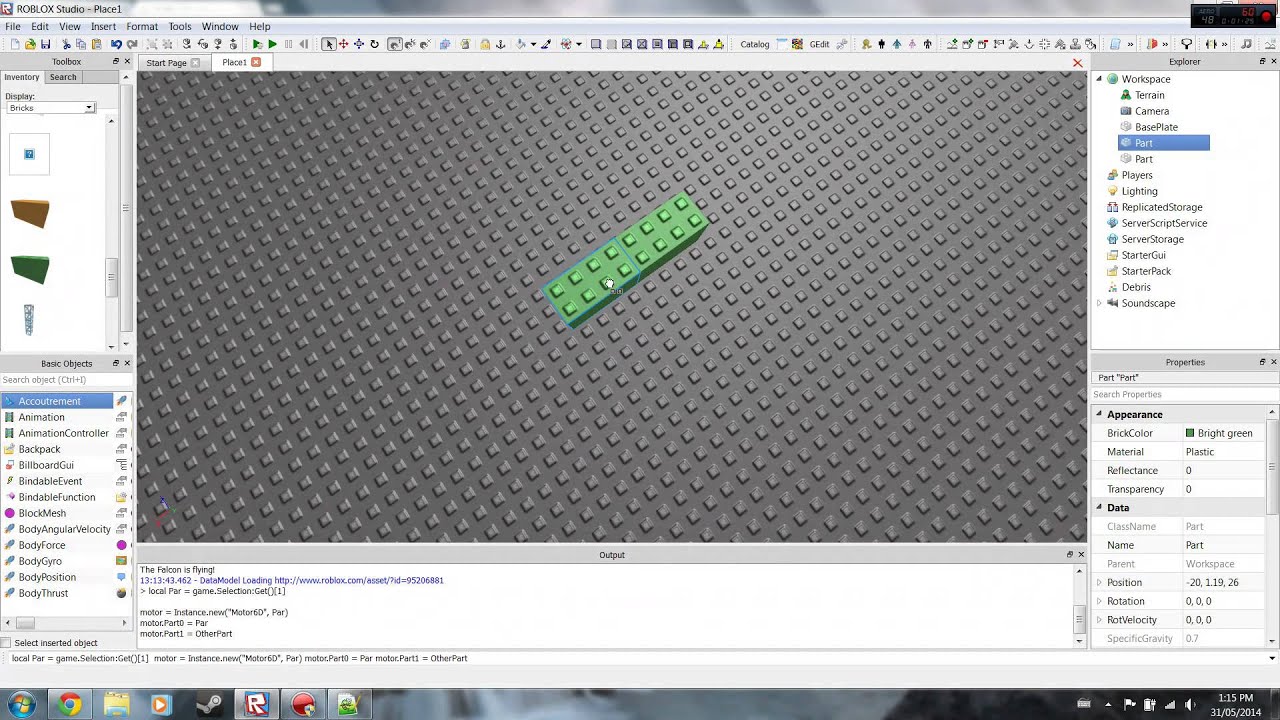Image resolution: width=1280 pixels, height=720 pixels.
Task: Open the Edit menu
Action: coord(40,26)
